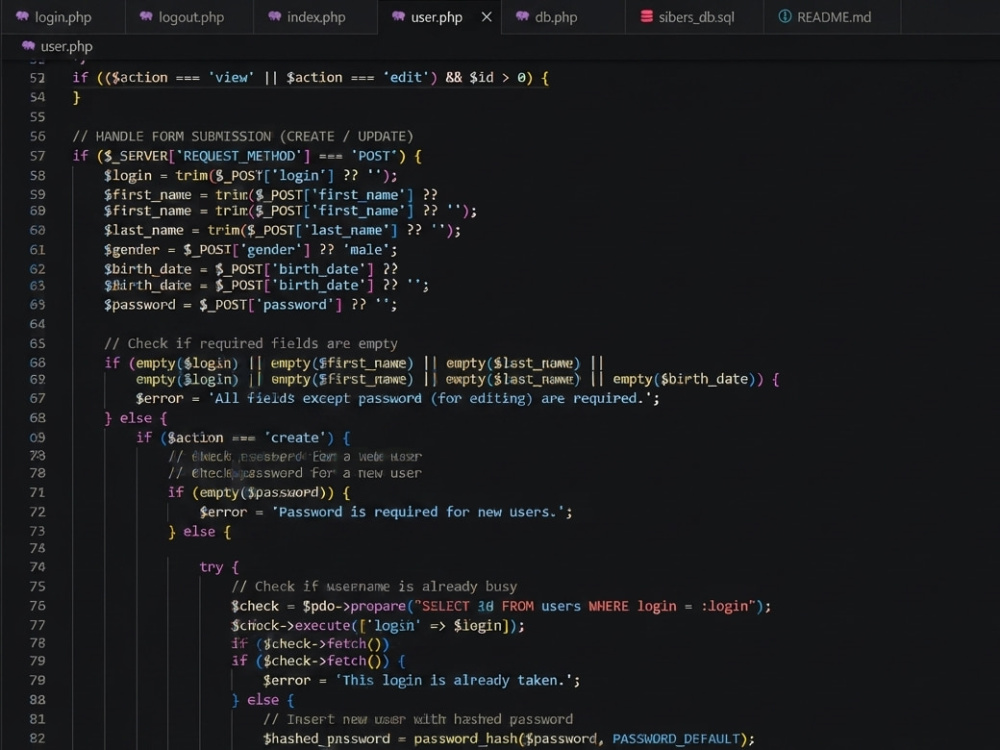Click the "empty($birth_date))" condition text

(x=688, y=379)
